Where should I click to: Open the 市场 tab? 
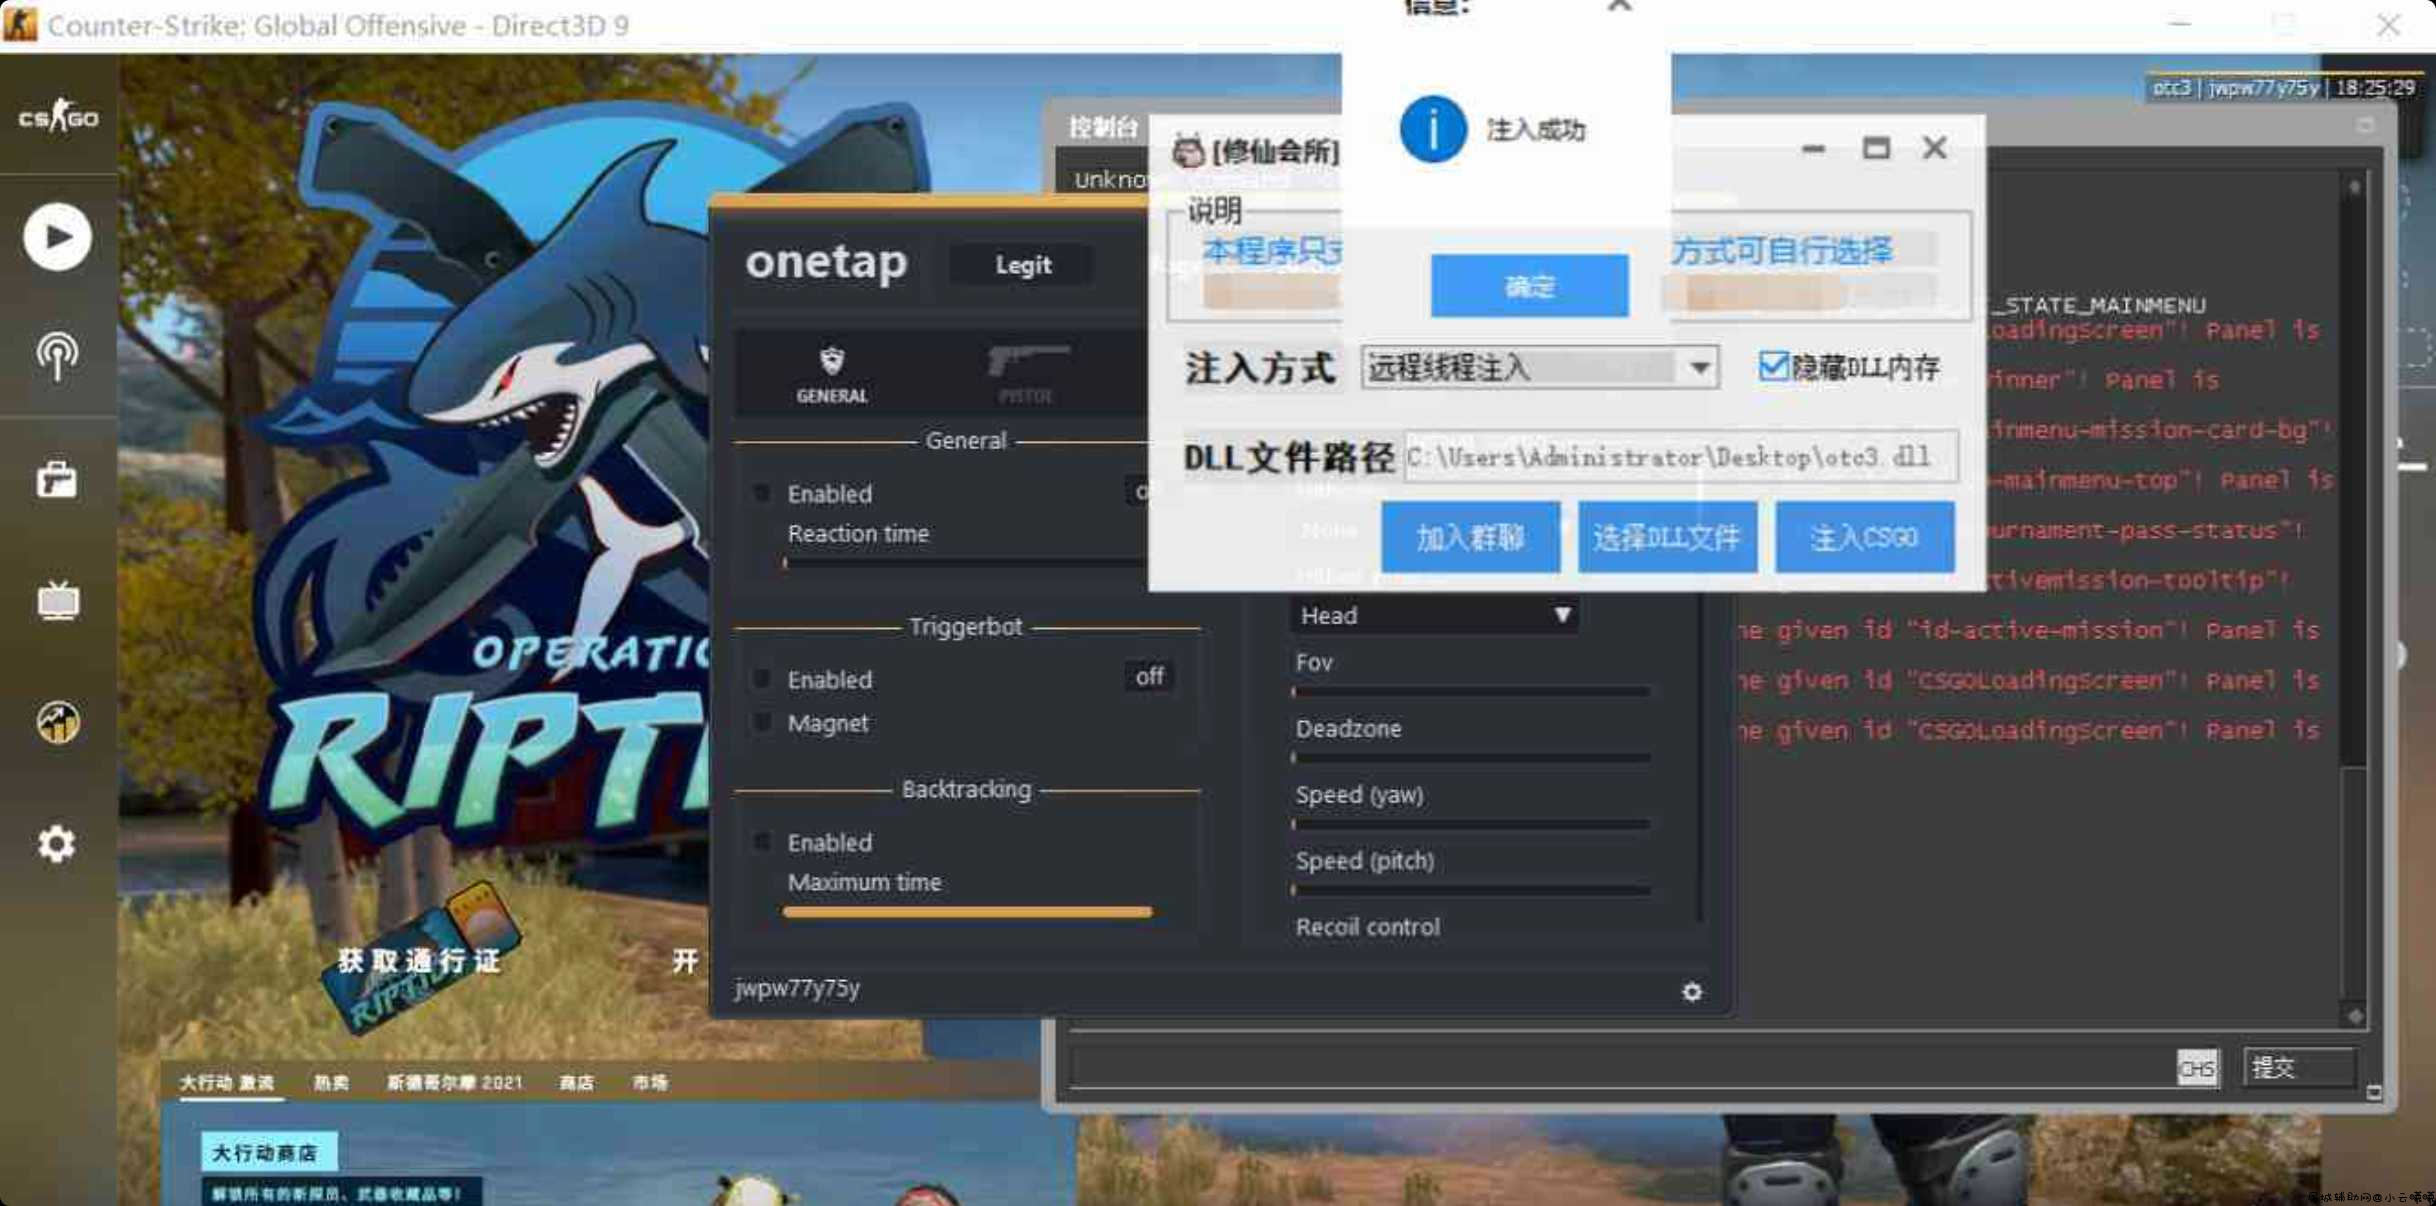pos(650,1082)
